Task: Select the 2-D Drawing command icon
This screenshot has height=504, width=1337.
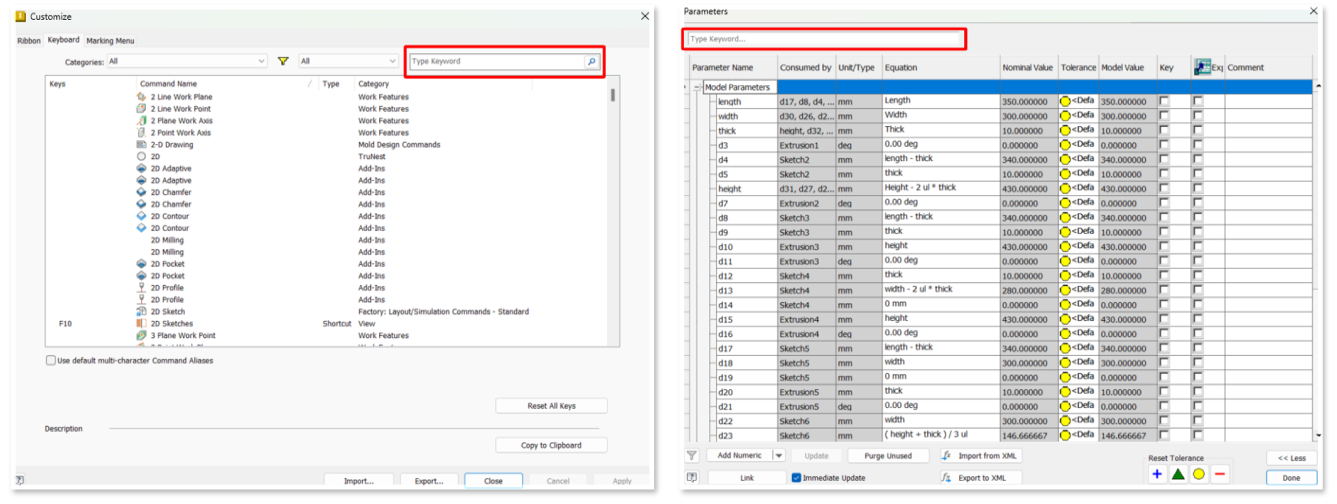Action: pyautogui.click(x=141, y=145)
